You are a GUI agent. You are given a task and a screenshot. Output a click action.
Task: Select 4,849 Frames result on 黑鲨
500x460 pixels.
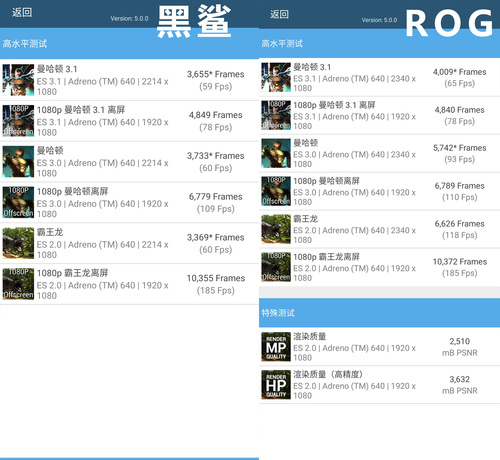pos(216,121)
